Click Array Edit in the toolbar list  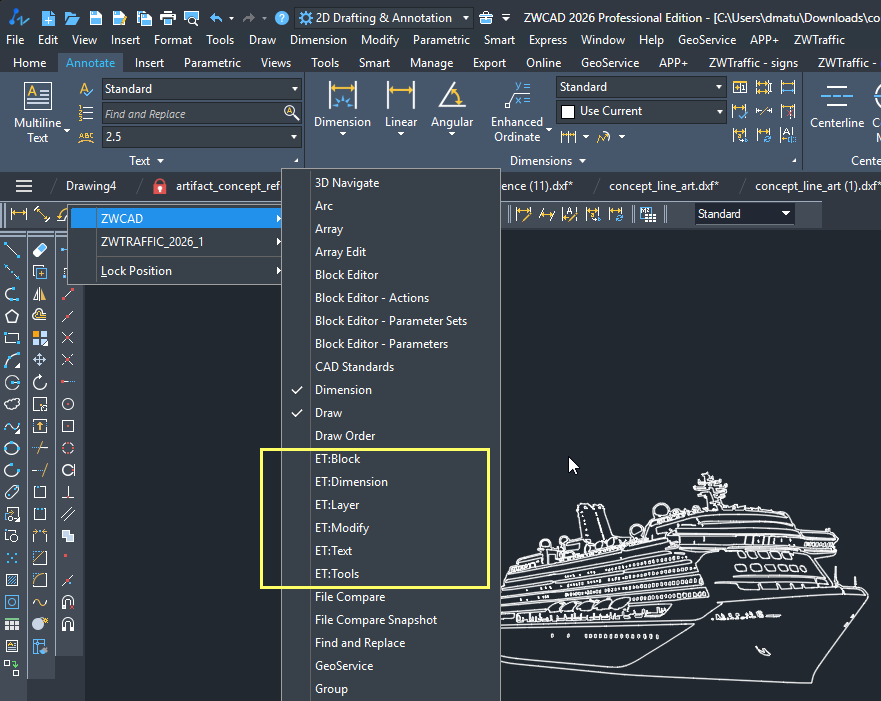340,252
